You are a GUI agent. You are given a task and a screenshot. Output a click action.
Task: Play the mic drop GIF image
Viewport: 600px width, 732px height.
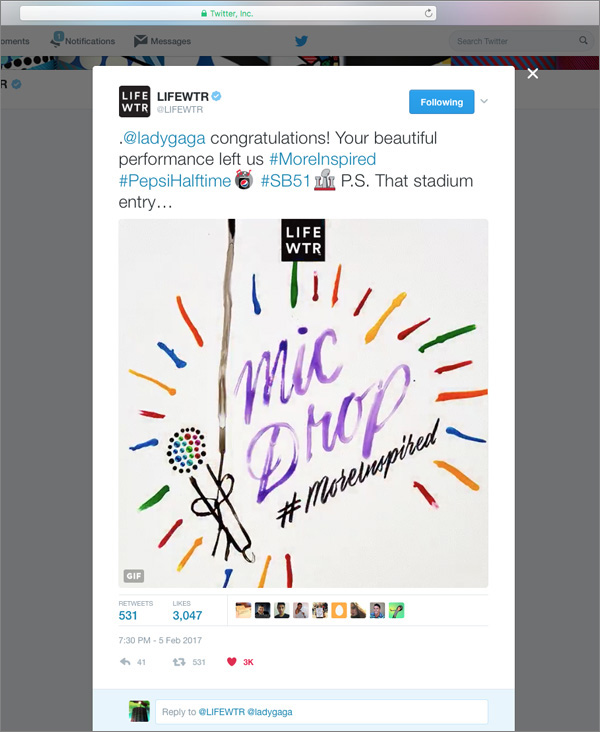(x=304, y=403)
